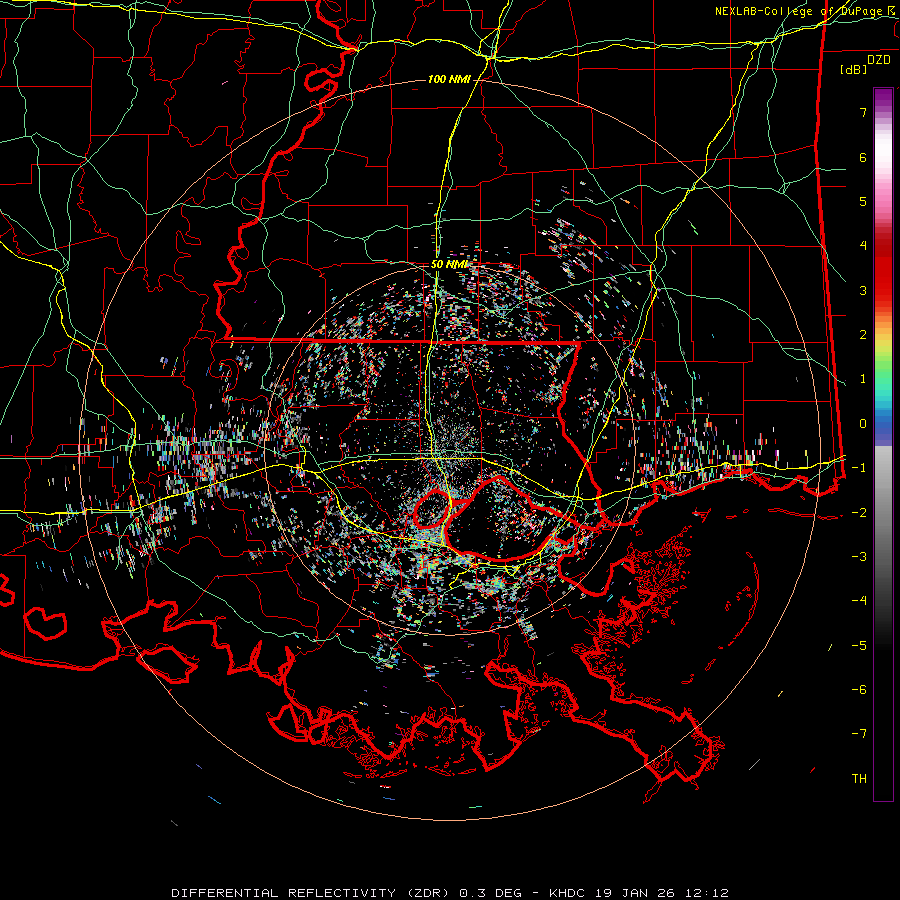Click the KHDC station identifier

[567, 893]
